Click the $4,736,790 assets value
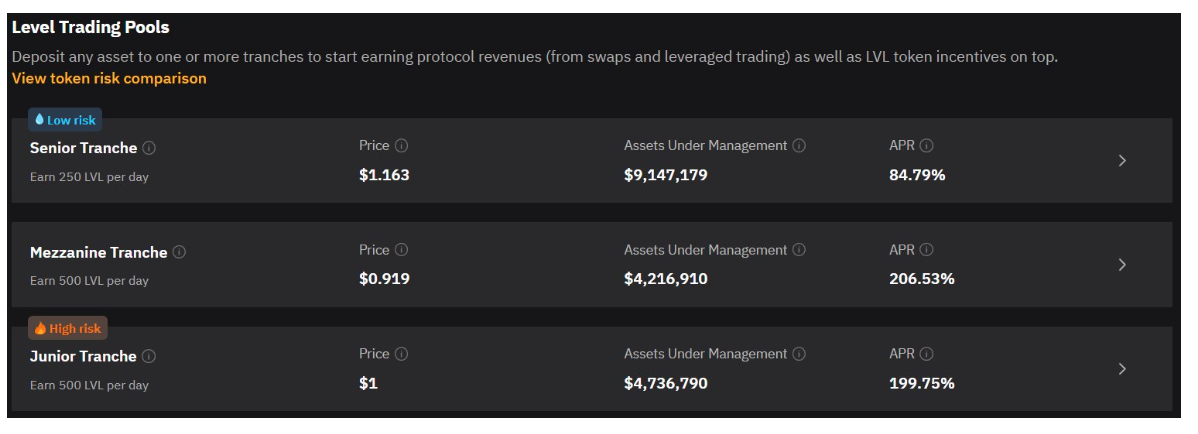Viewport: 1198px width, 434px height. pyautogui.click(x=665, y=383)
